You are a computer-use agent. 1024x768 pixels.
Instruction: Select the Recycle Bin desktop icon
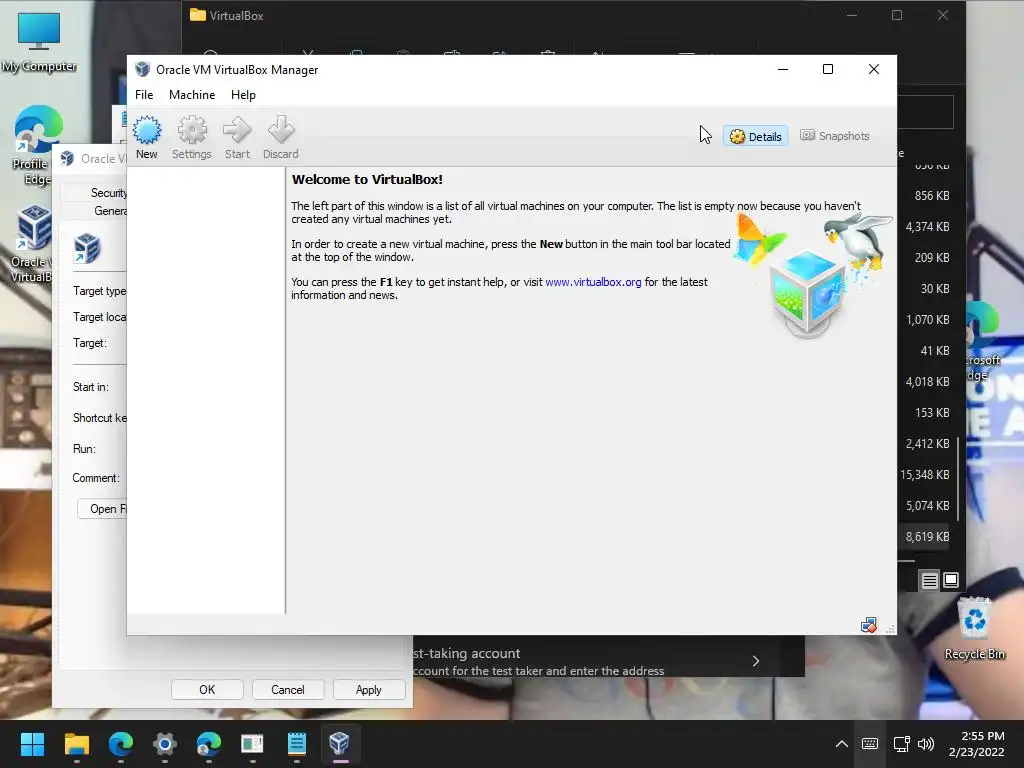click(974, 628)
